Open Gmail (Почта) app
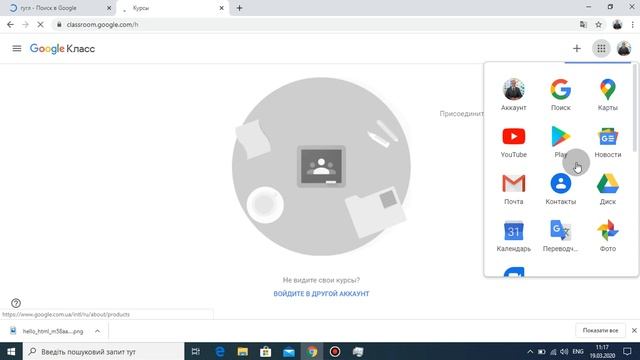The image size is (640, 360). point(513,189)
